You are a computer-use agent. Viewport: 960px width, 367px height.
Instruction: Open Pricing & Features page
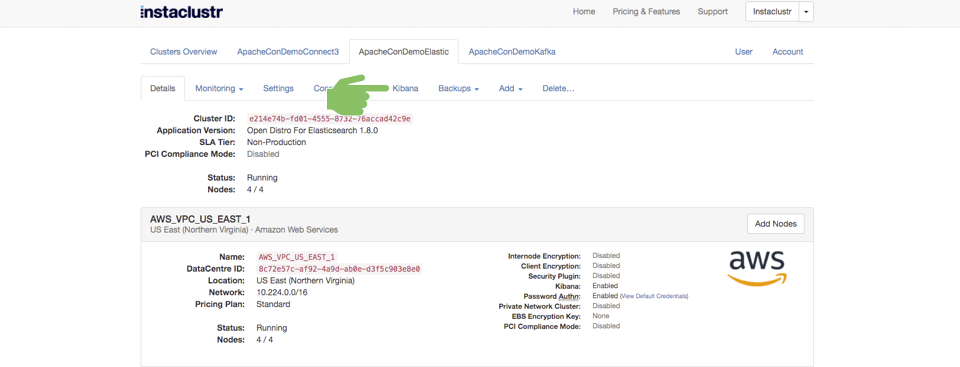click(x=646, y=12)
